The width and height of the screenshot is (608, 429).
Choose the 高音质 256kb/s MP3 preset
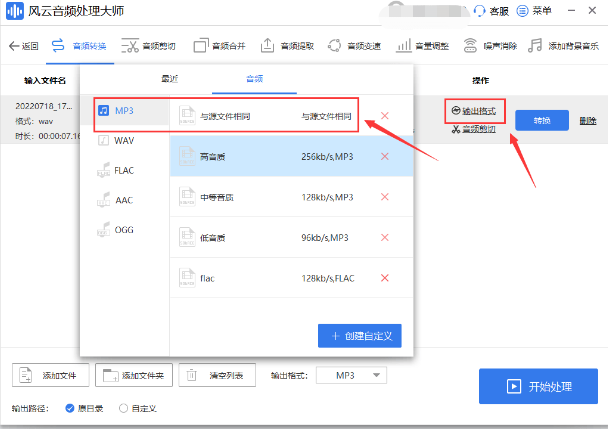291,156
